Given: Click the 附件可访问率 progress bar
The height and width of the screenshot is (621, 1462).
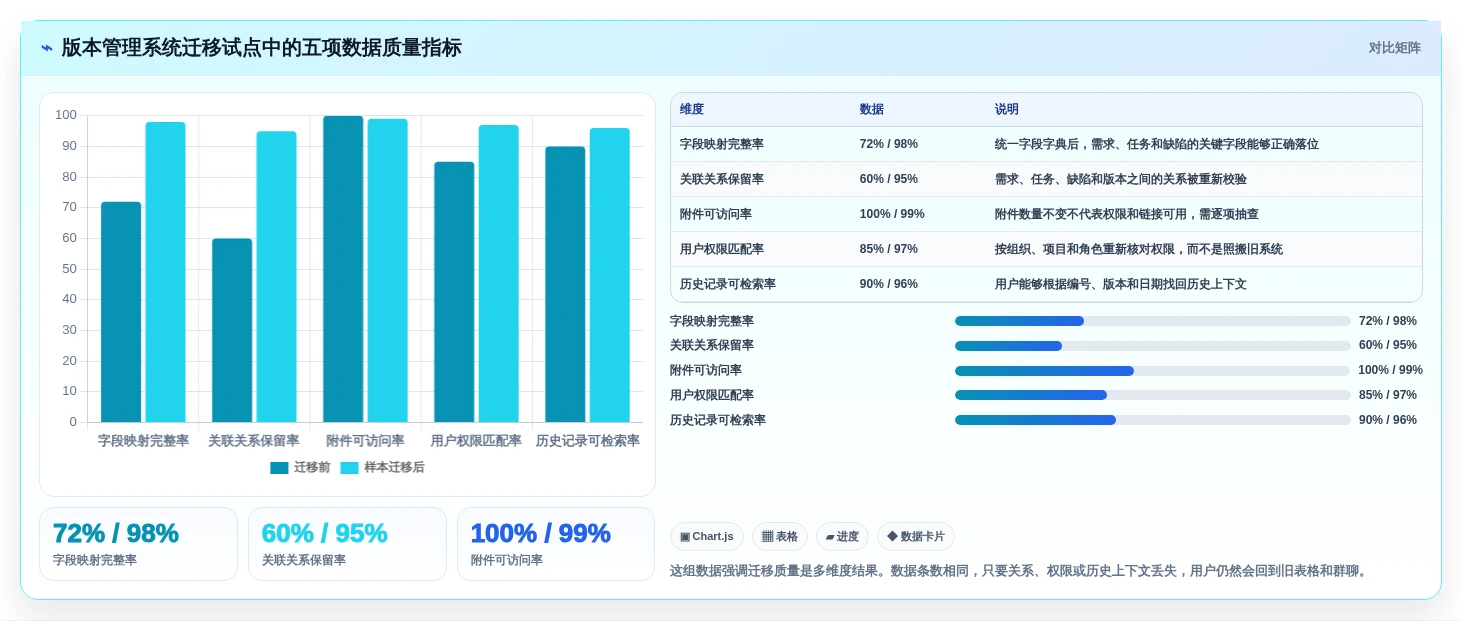Looking at the screenshot, I should 1152,371.
